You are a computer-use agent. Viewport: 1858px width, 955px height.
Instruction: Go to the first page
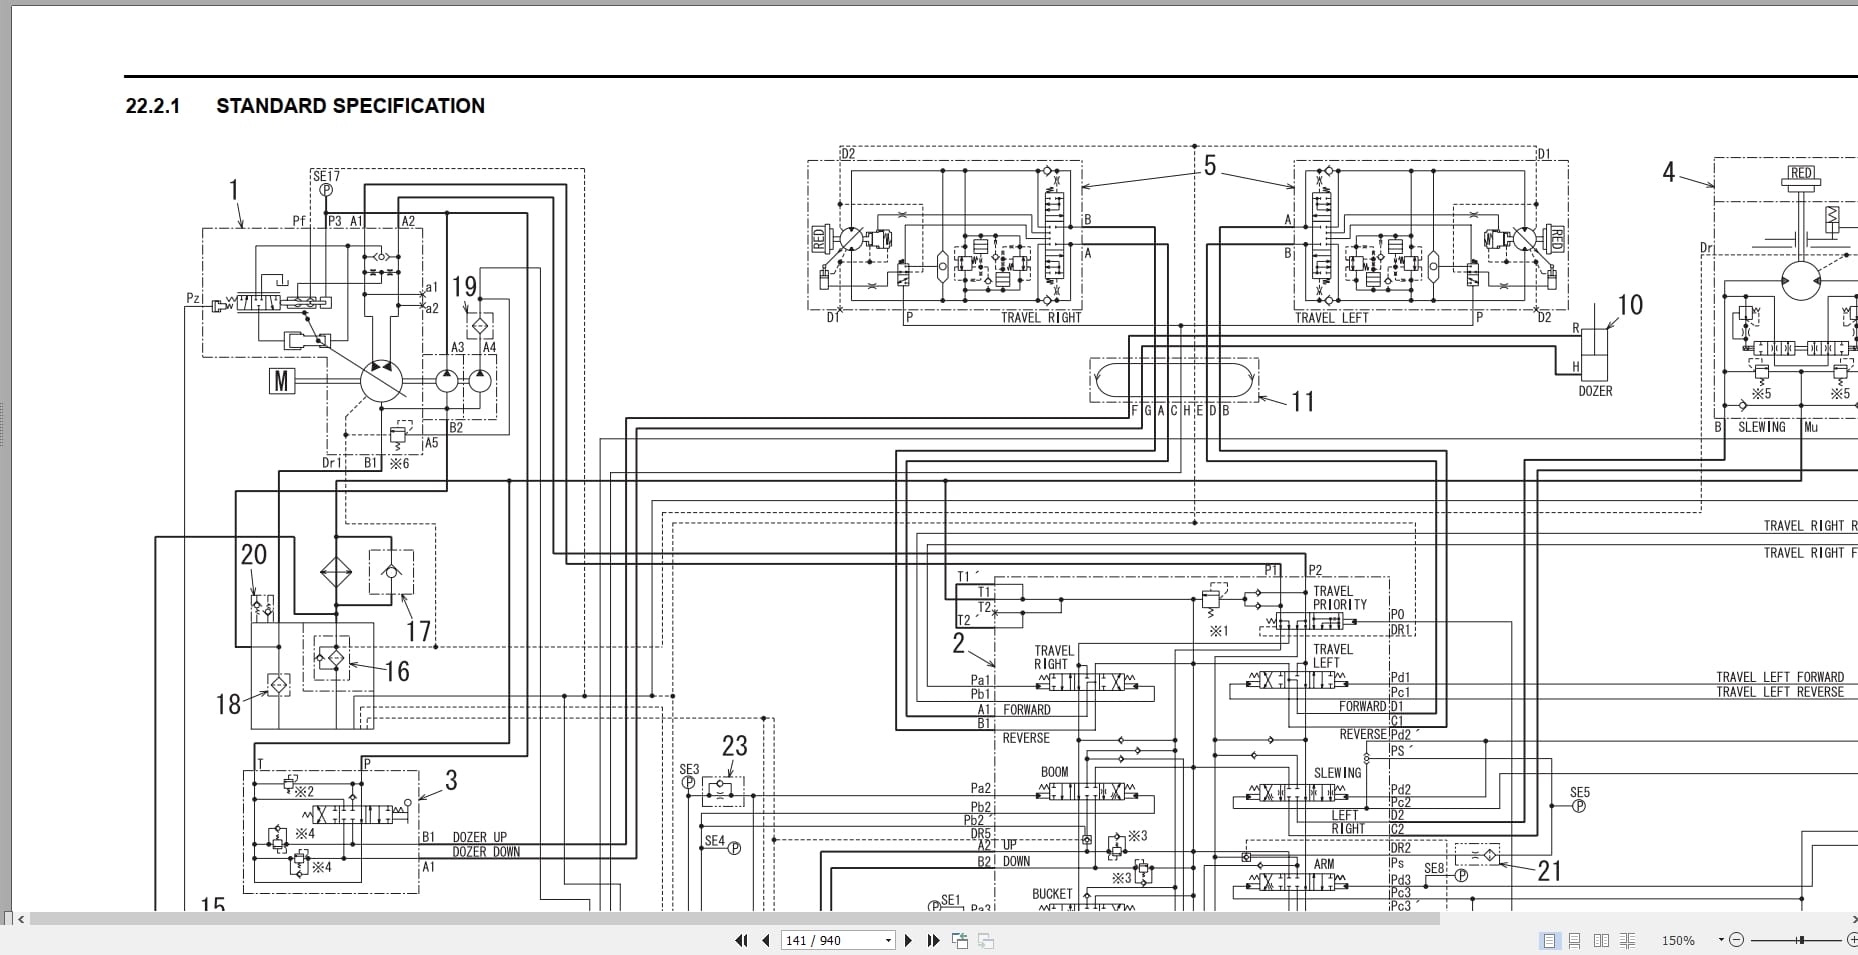point(741,940)
